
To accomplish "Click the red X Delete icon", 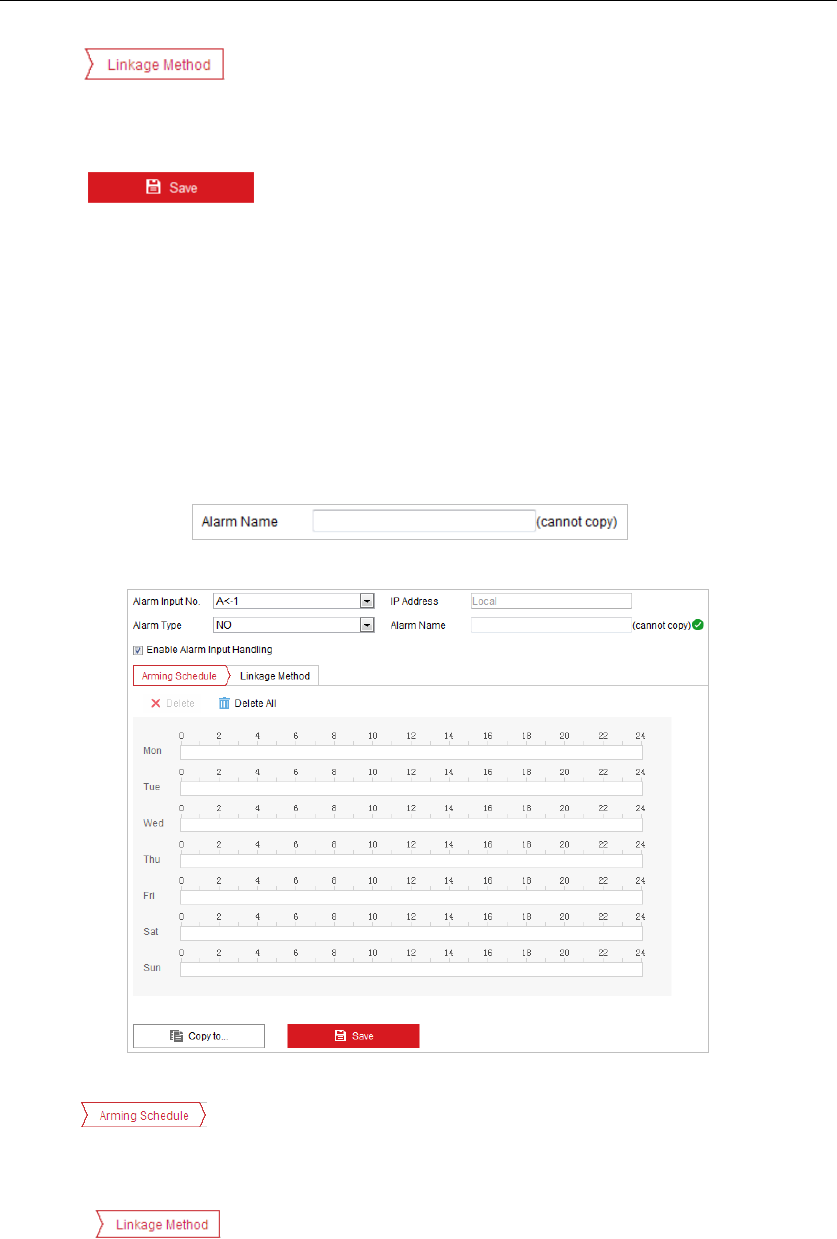I will 156,703.
